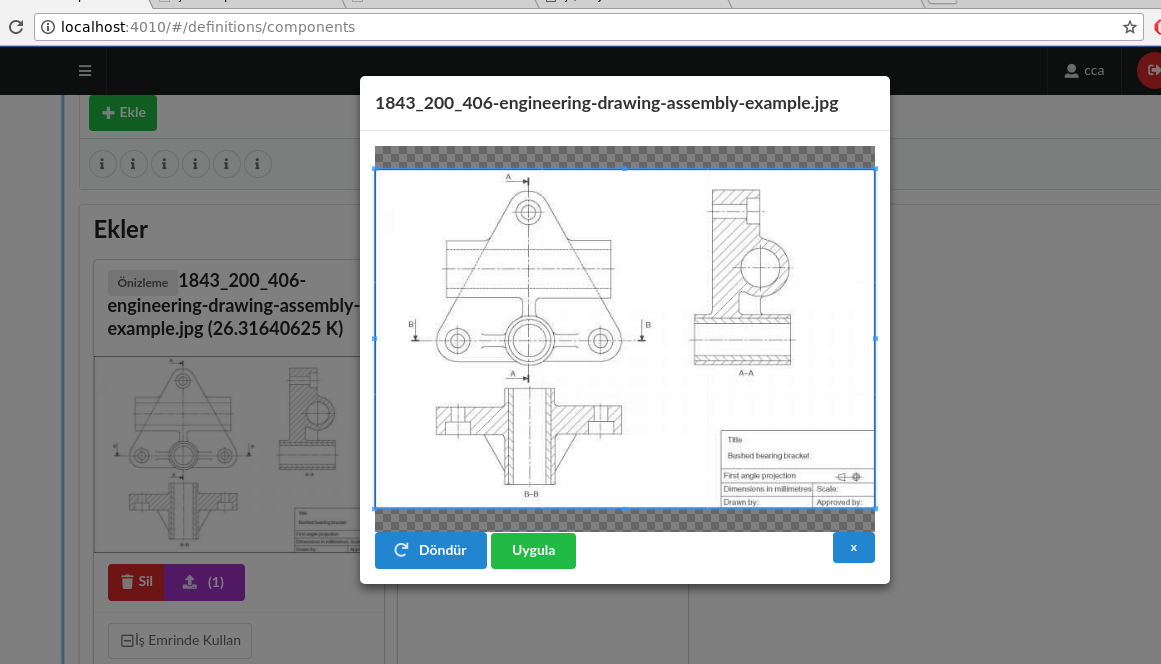The image size is (1161, 664).
Task: Open the hamburger menu icon
Action: [x=85, y=70]
